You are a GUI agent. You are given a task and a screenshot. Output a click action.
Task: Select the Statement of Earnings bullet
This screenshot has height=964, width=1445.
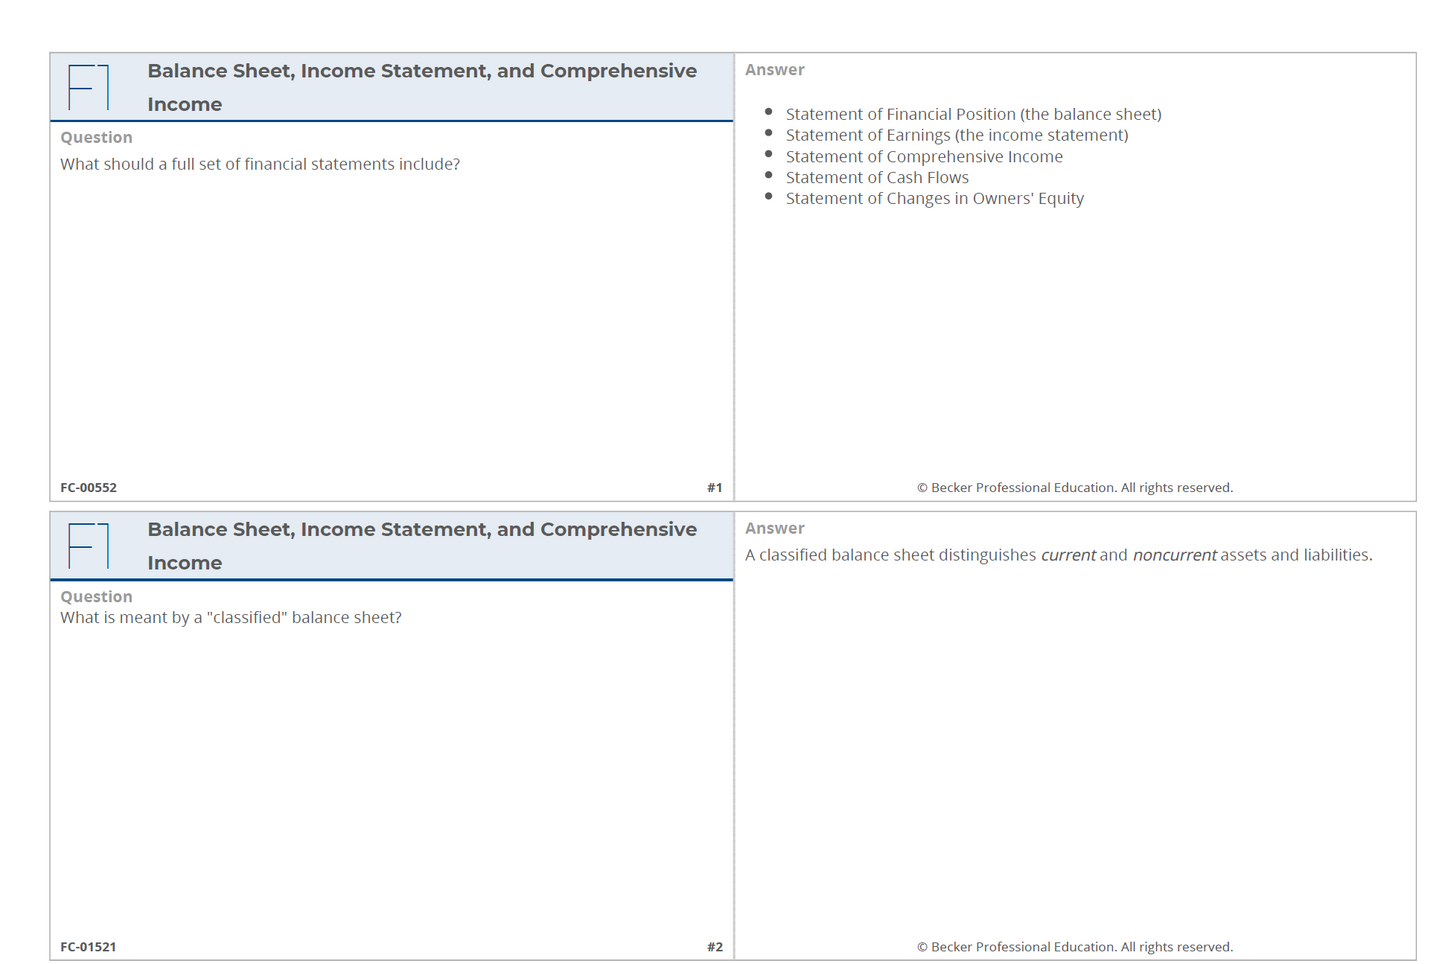pyautogui.click(x=956, y=135)
